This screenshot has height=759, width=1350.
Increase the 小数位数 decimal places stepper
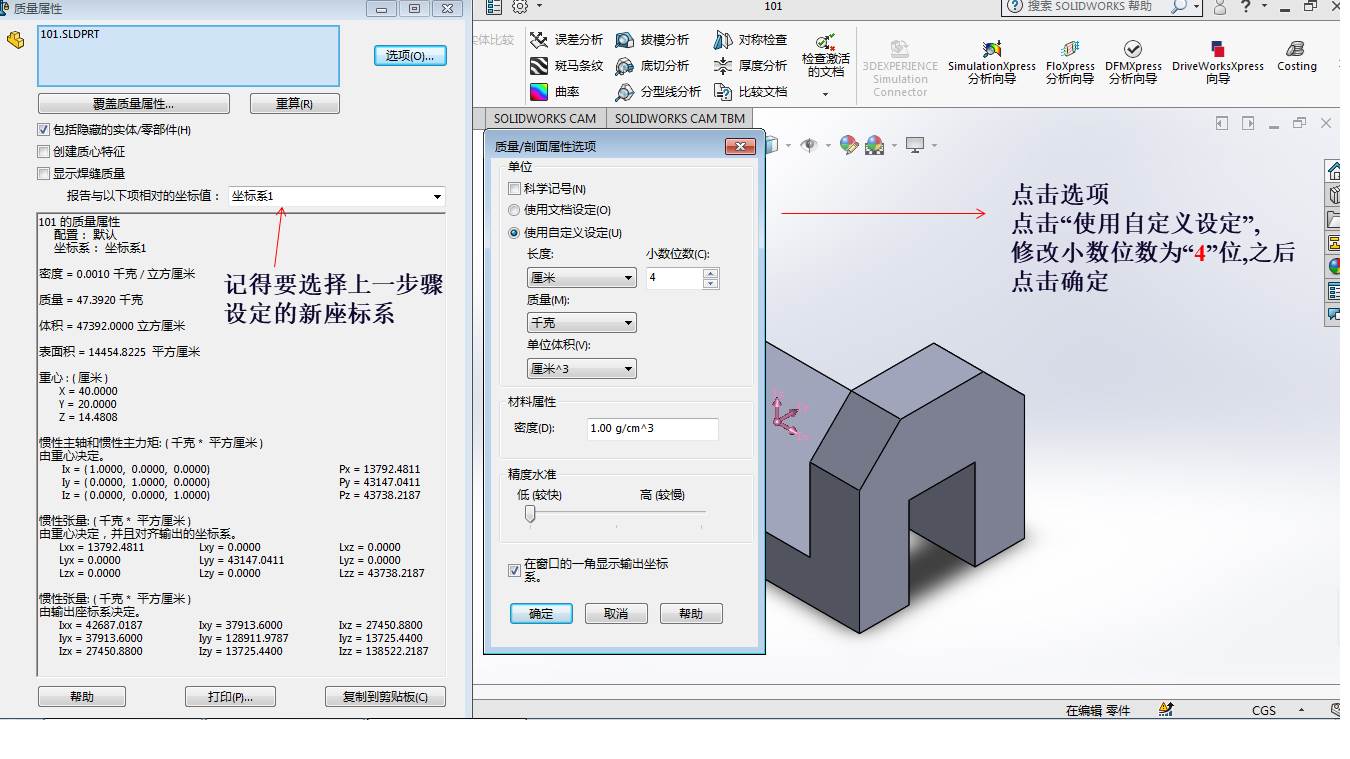pos(711,273)
